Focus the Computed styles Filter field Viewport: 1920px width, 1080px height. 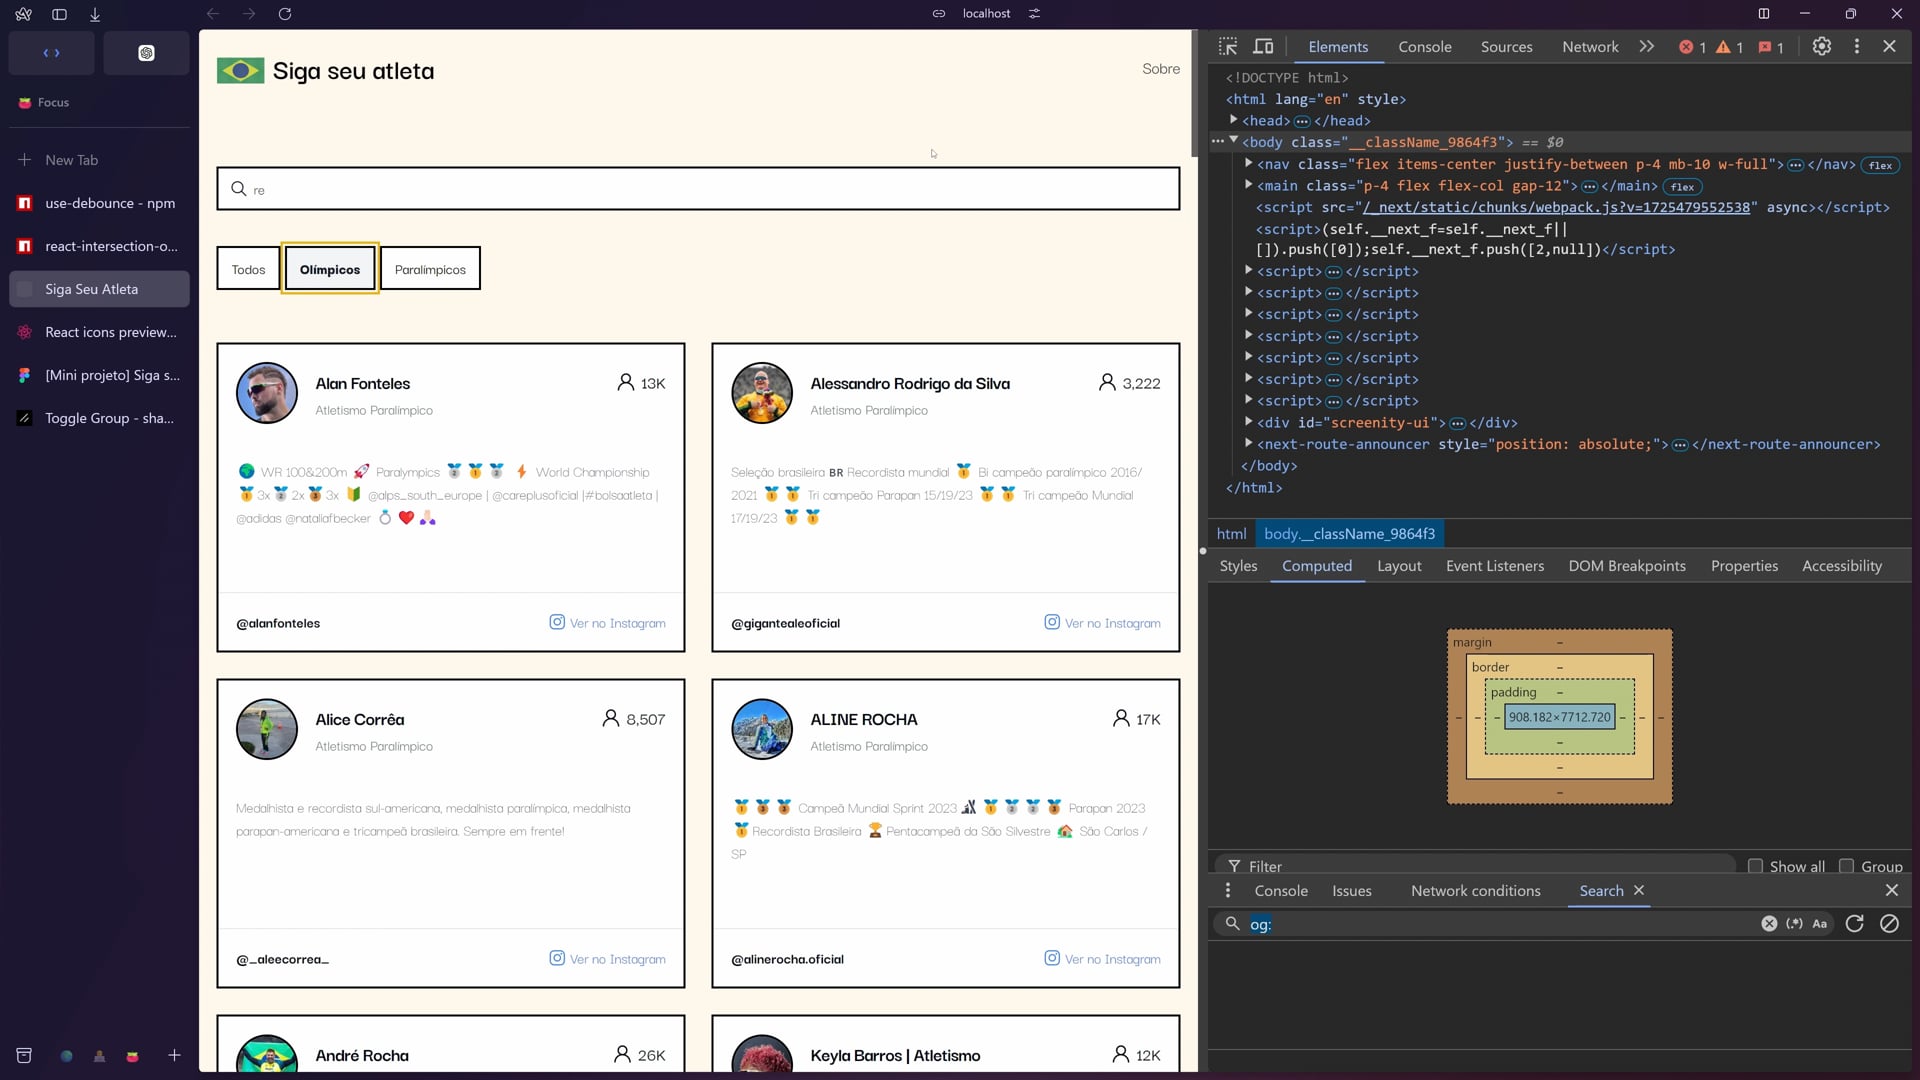(x=1476, y=867)
